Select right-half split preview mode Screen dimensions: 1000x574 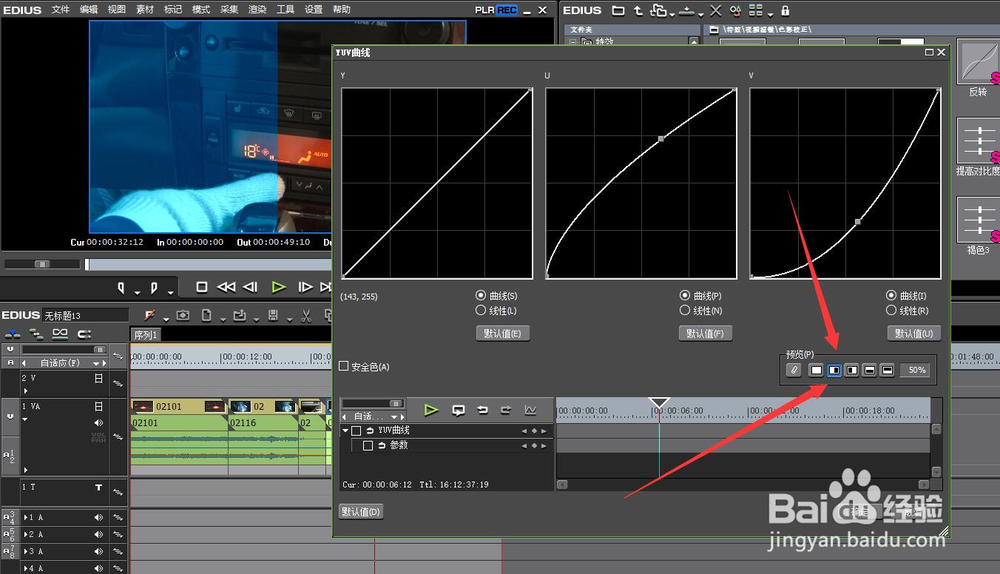coord(851,370)
